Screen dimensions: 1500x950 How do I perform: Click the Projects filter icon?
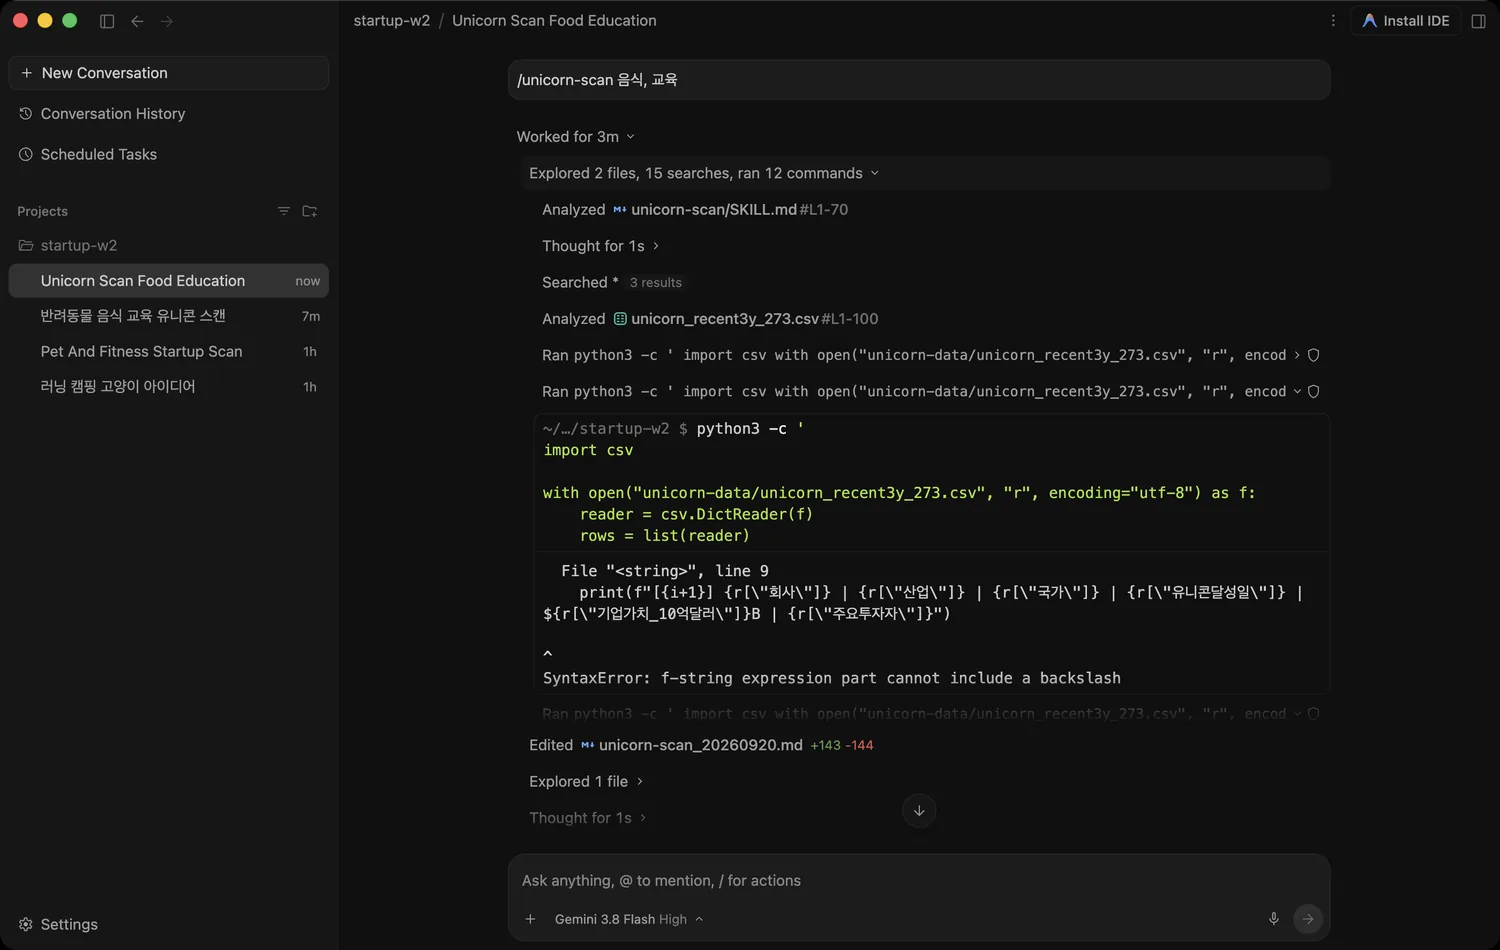[x=284, y=211]
